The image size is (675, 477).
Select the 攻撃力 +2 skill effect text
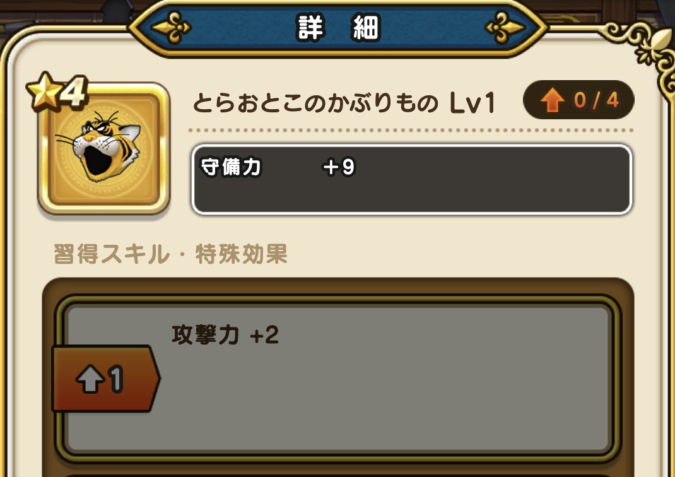pyautogui.click(x=225, y=335)
